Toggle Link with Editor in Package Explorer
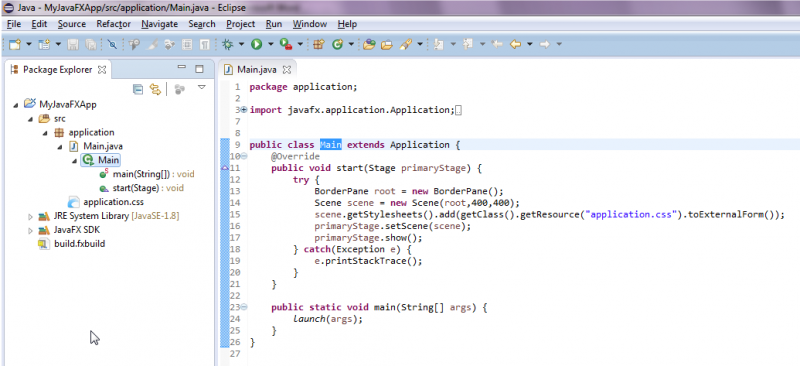 point(155,89)
